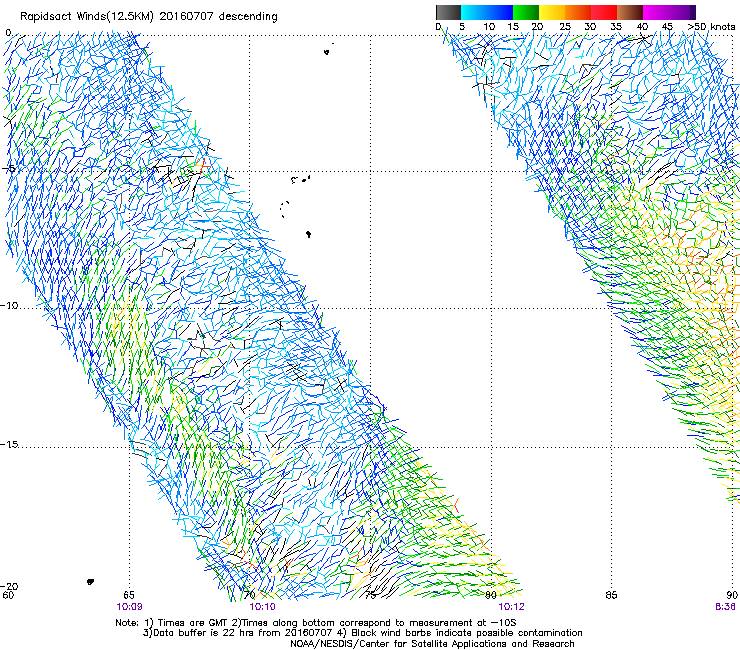
Task: Select the "35" legend scale label
Action: [x=616, y=27]
